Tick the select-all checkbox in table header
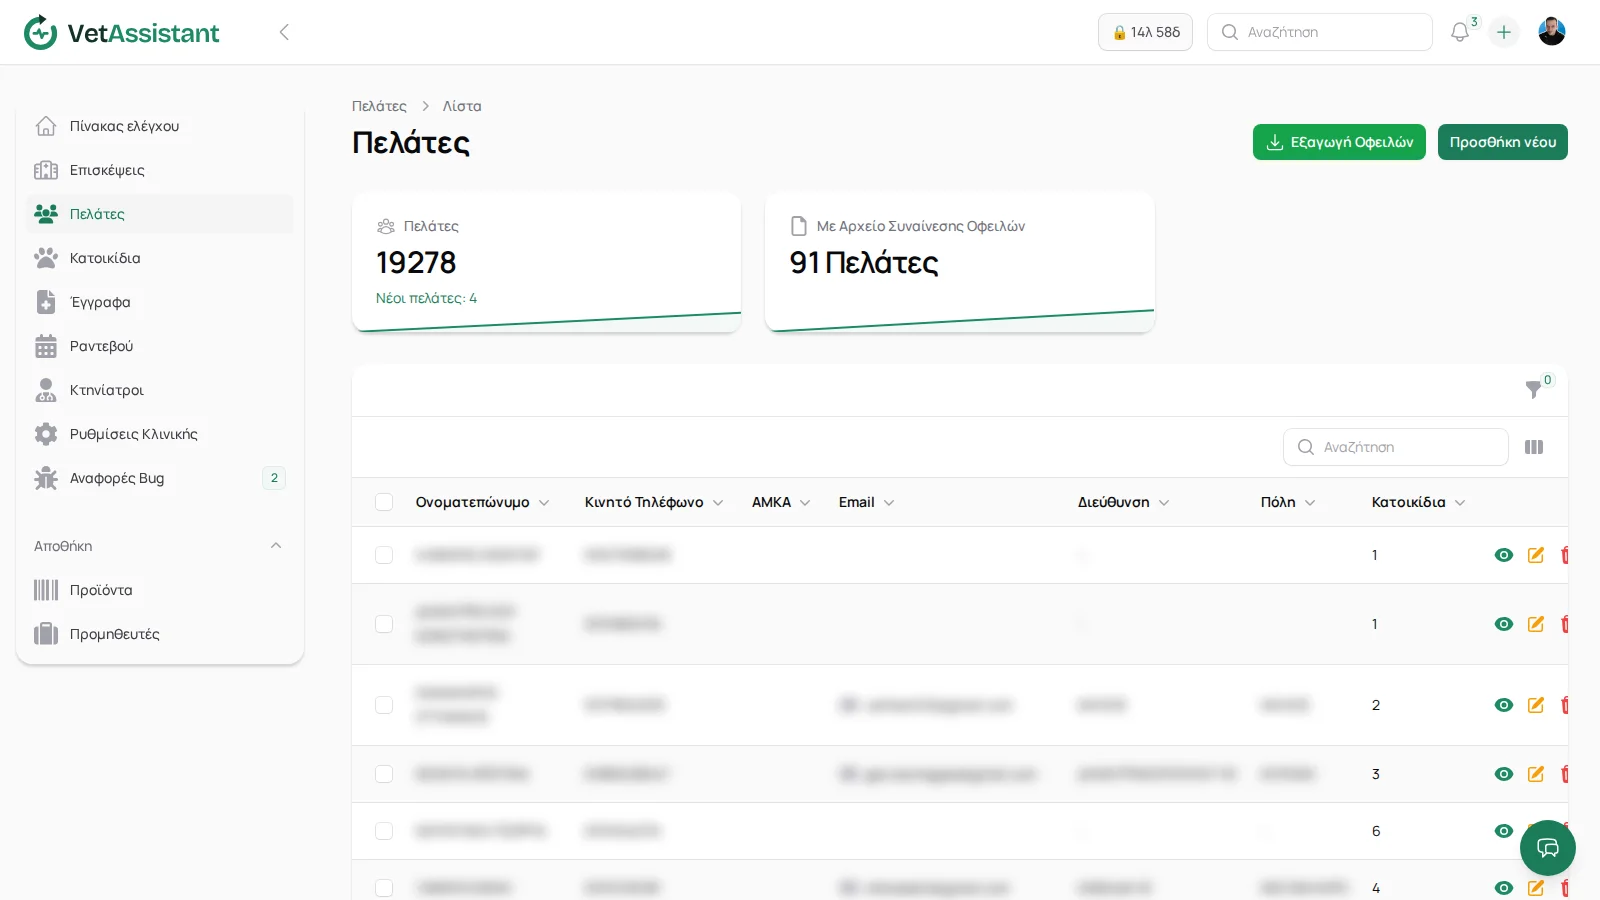Image resolution: width=1600 pixels, height=900 pixels. pos(384,502)
